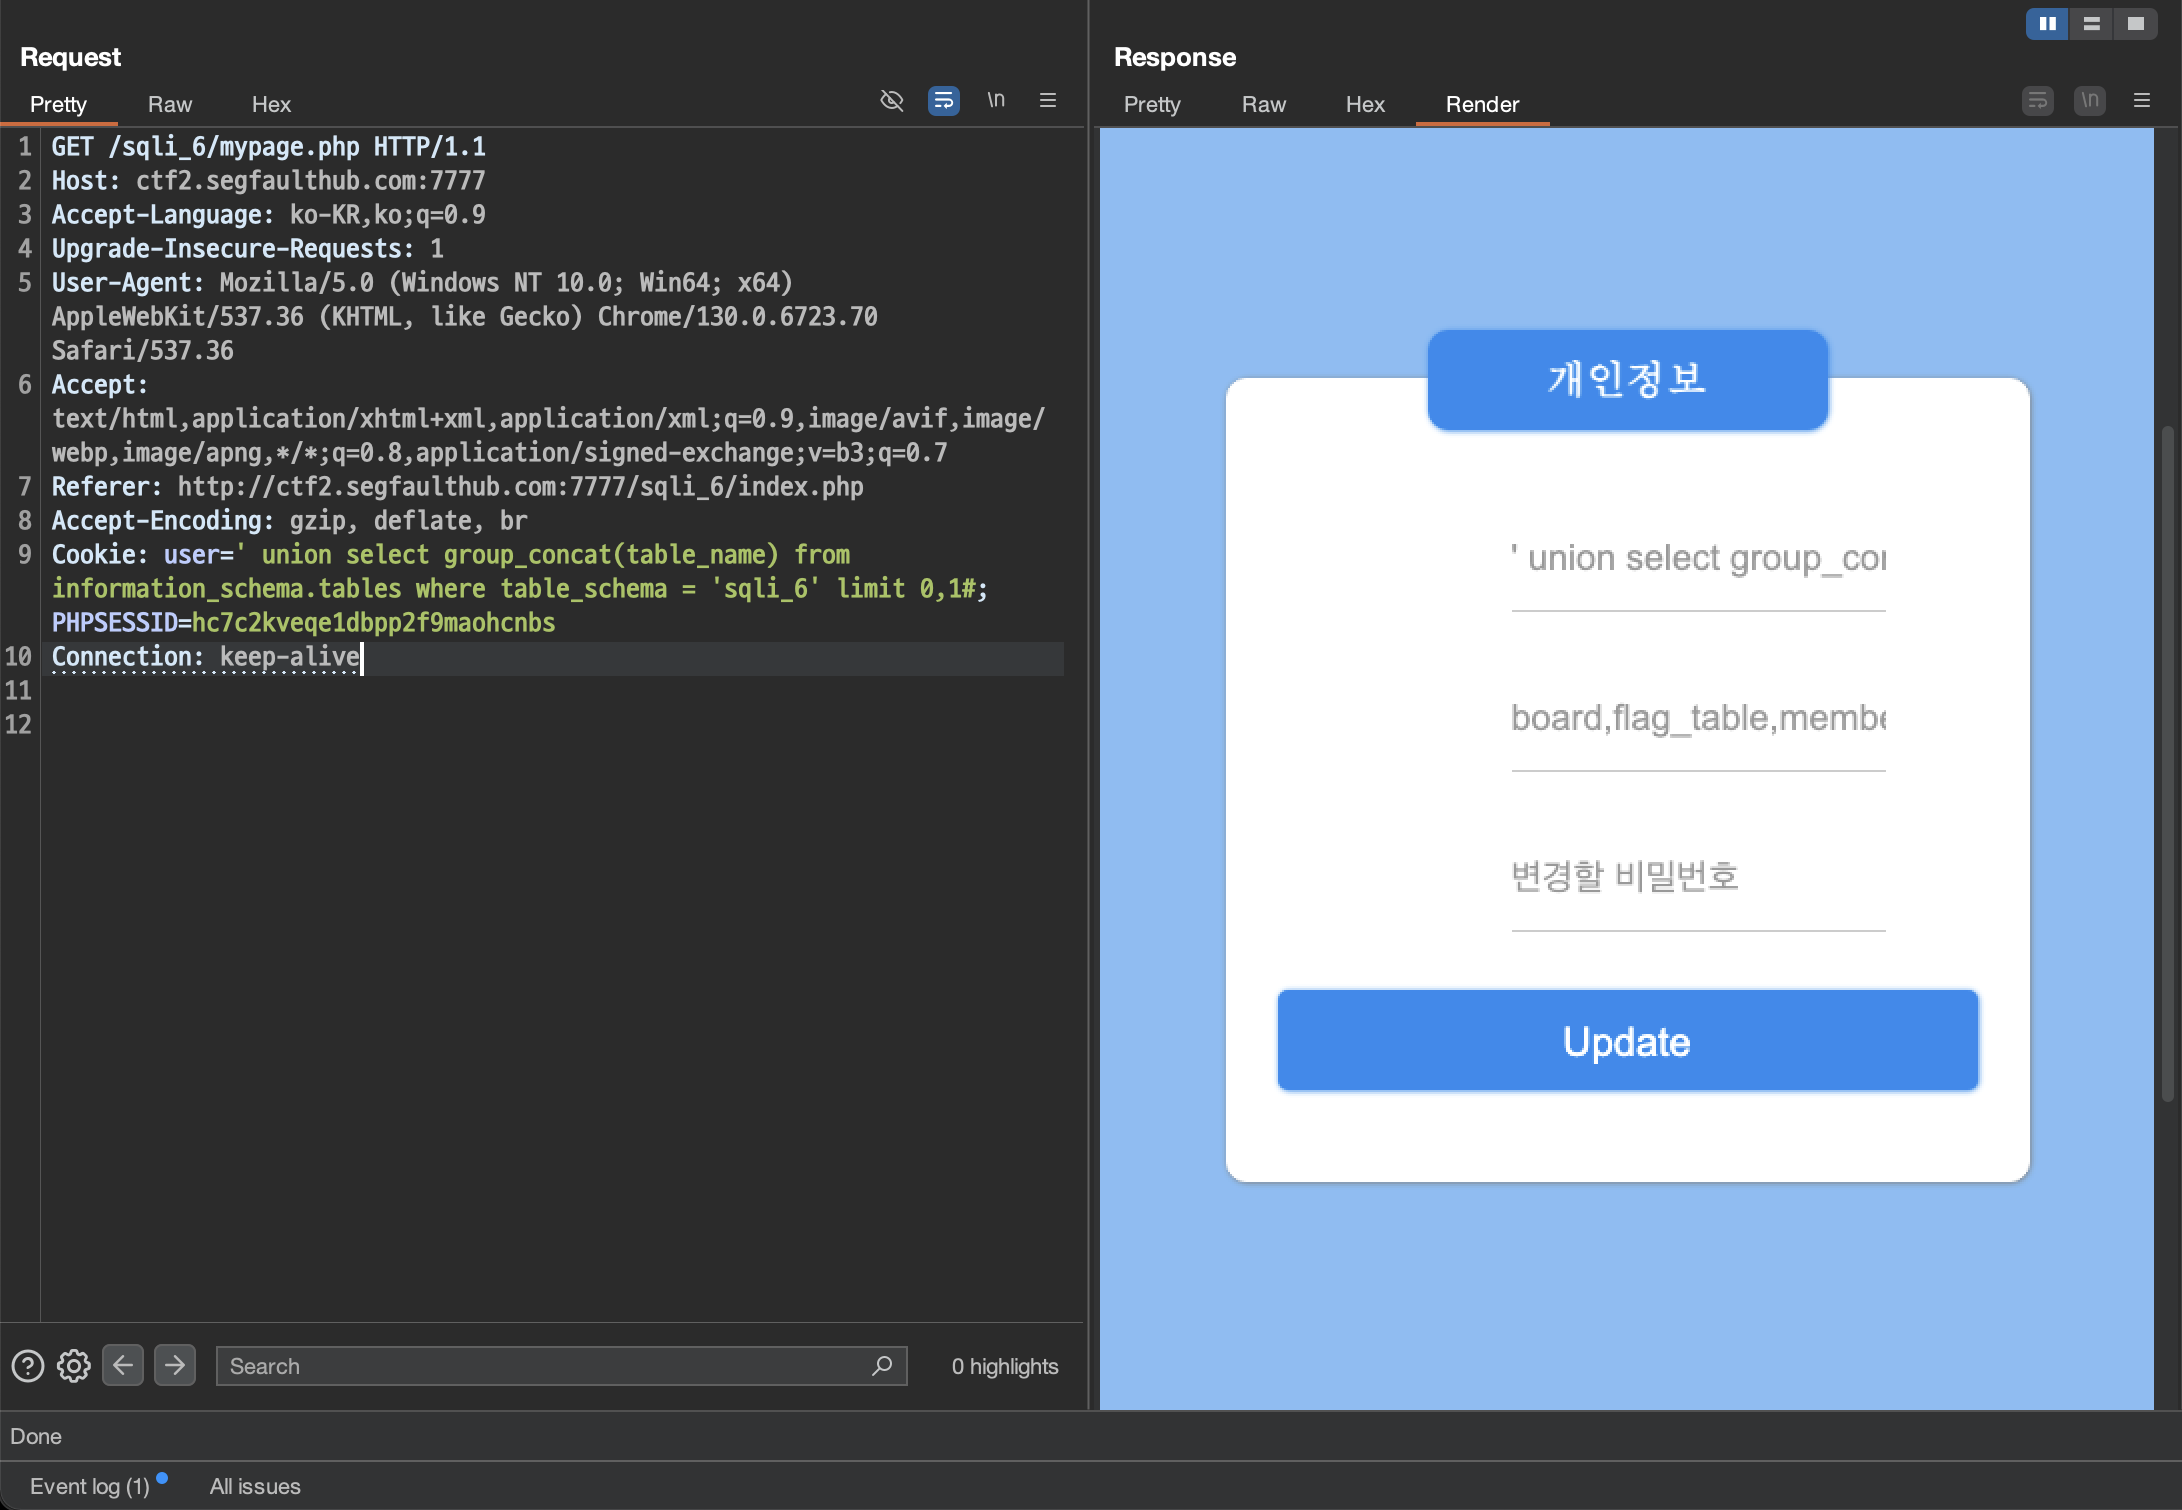This screenshot has width=2182, height=1510.
Task: Toggle the request hide-eye visibility icon
Action: pos(891,101)
